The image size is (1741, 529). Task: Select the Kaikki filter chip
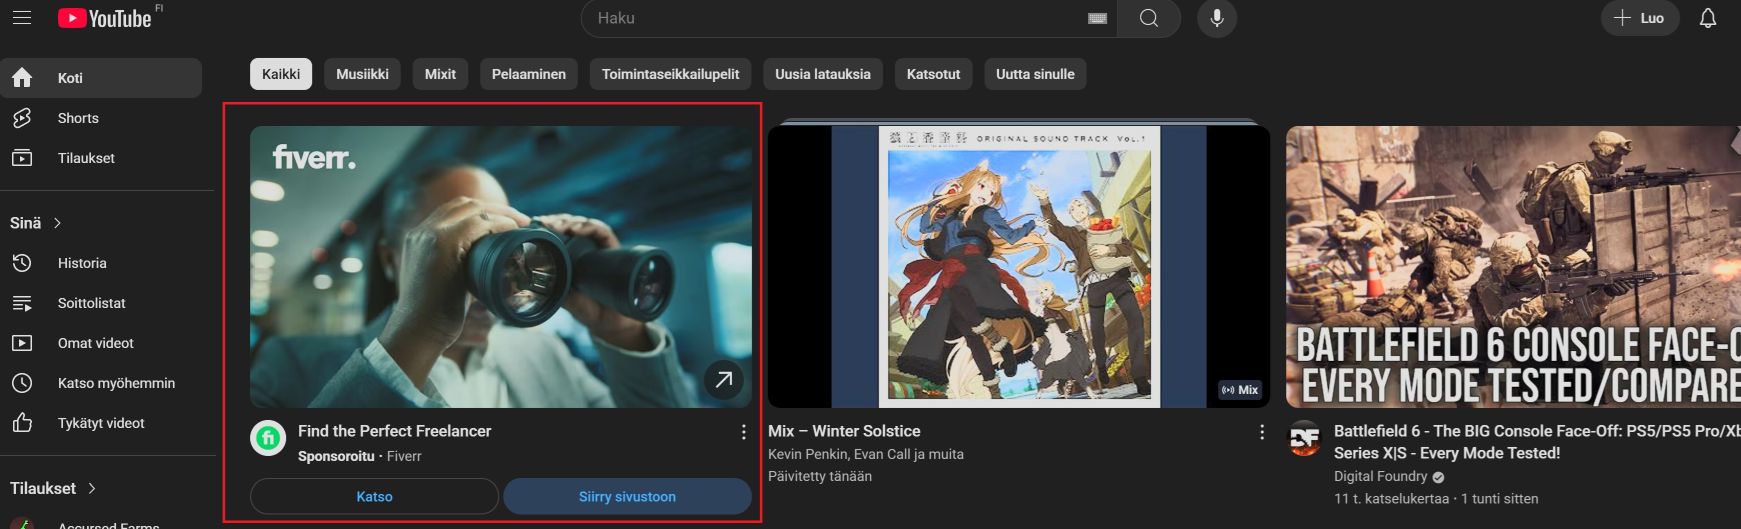[x=281, y=74]
